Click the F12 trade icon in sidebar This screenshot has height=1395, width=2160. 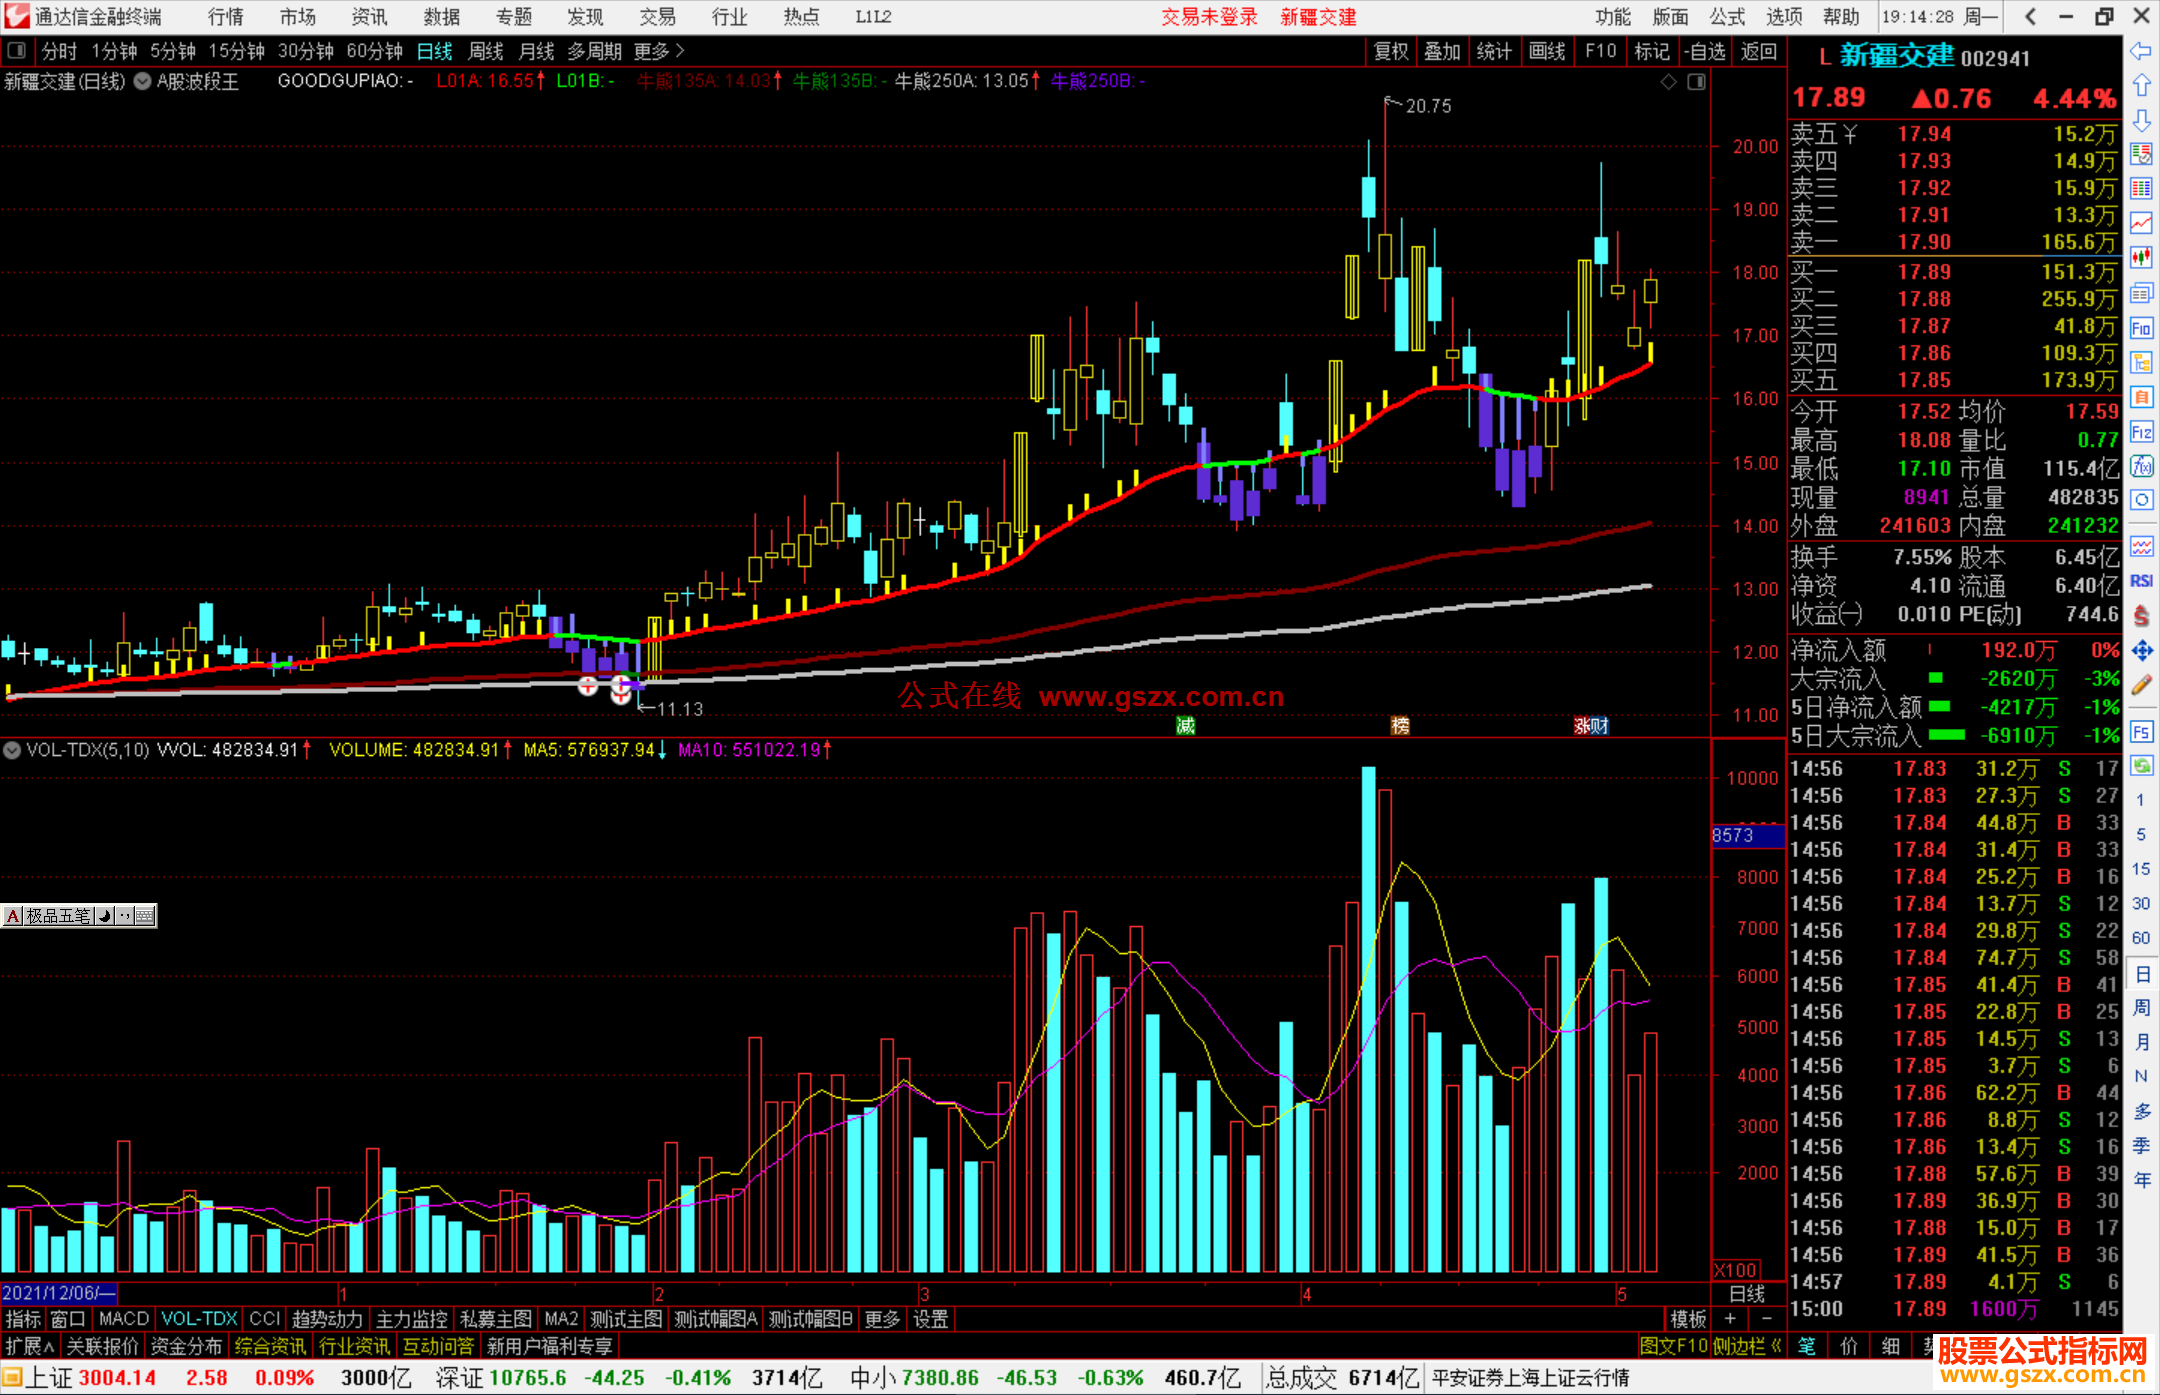2141,432
